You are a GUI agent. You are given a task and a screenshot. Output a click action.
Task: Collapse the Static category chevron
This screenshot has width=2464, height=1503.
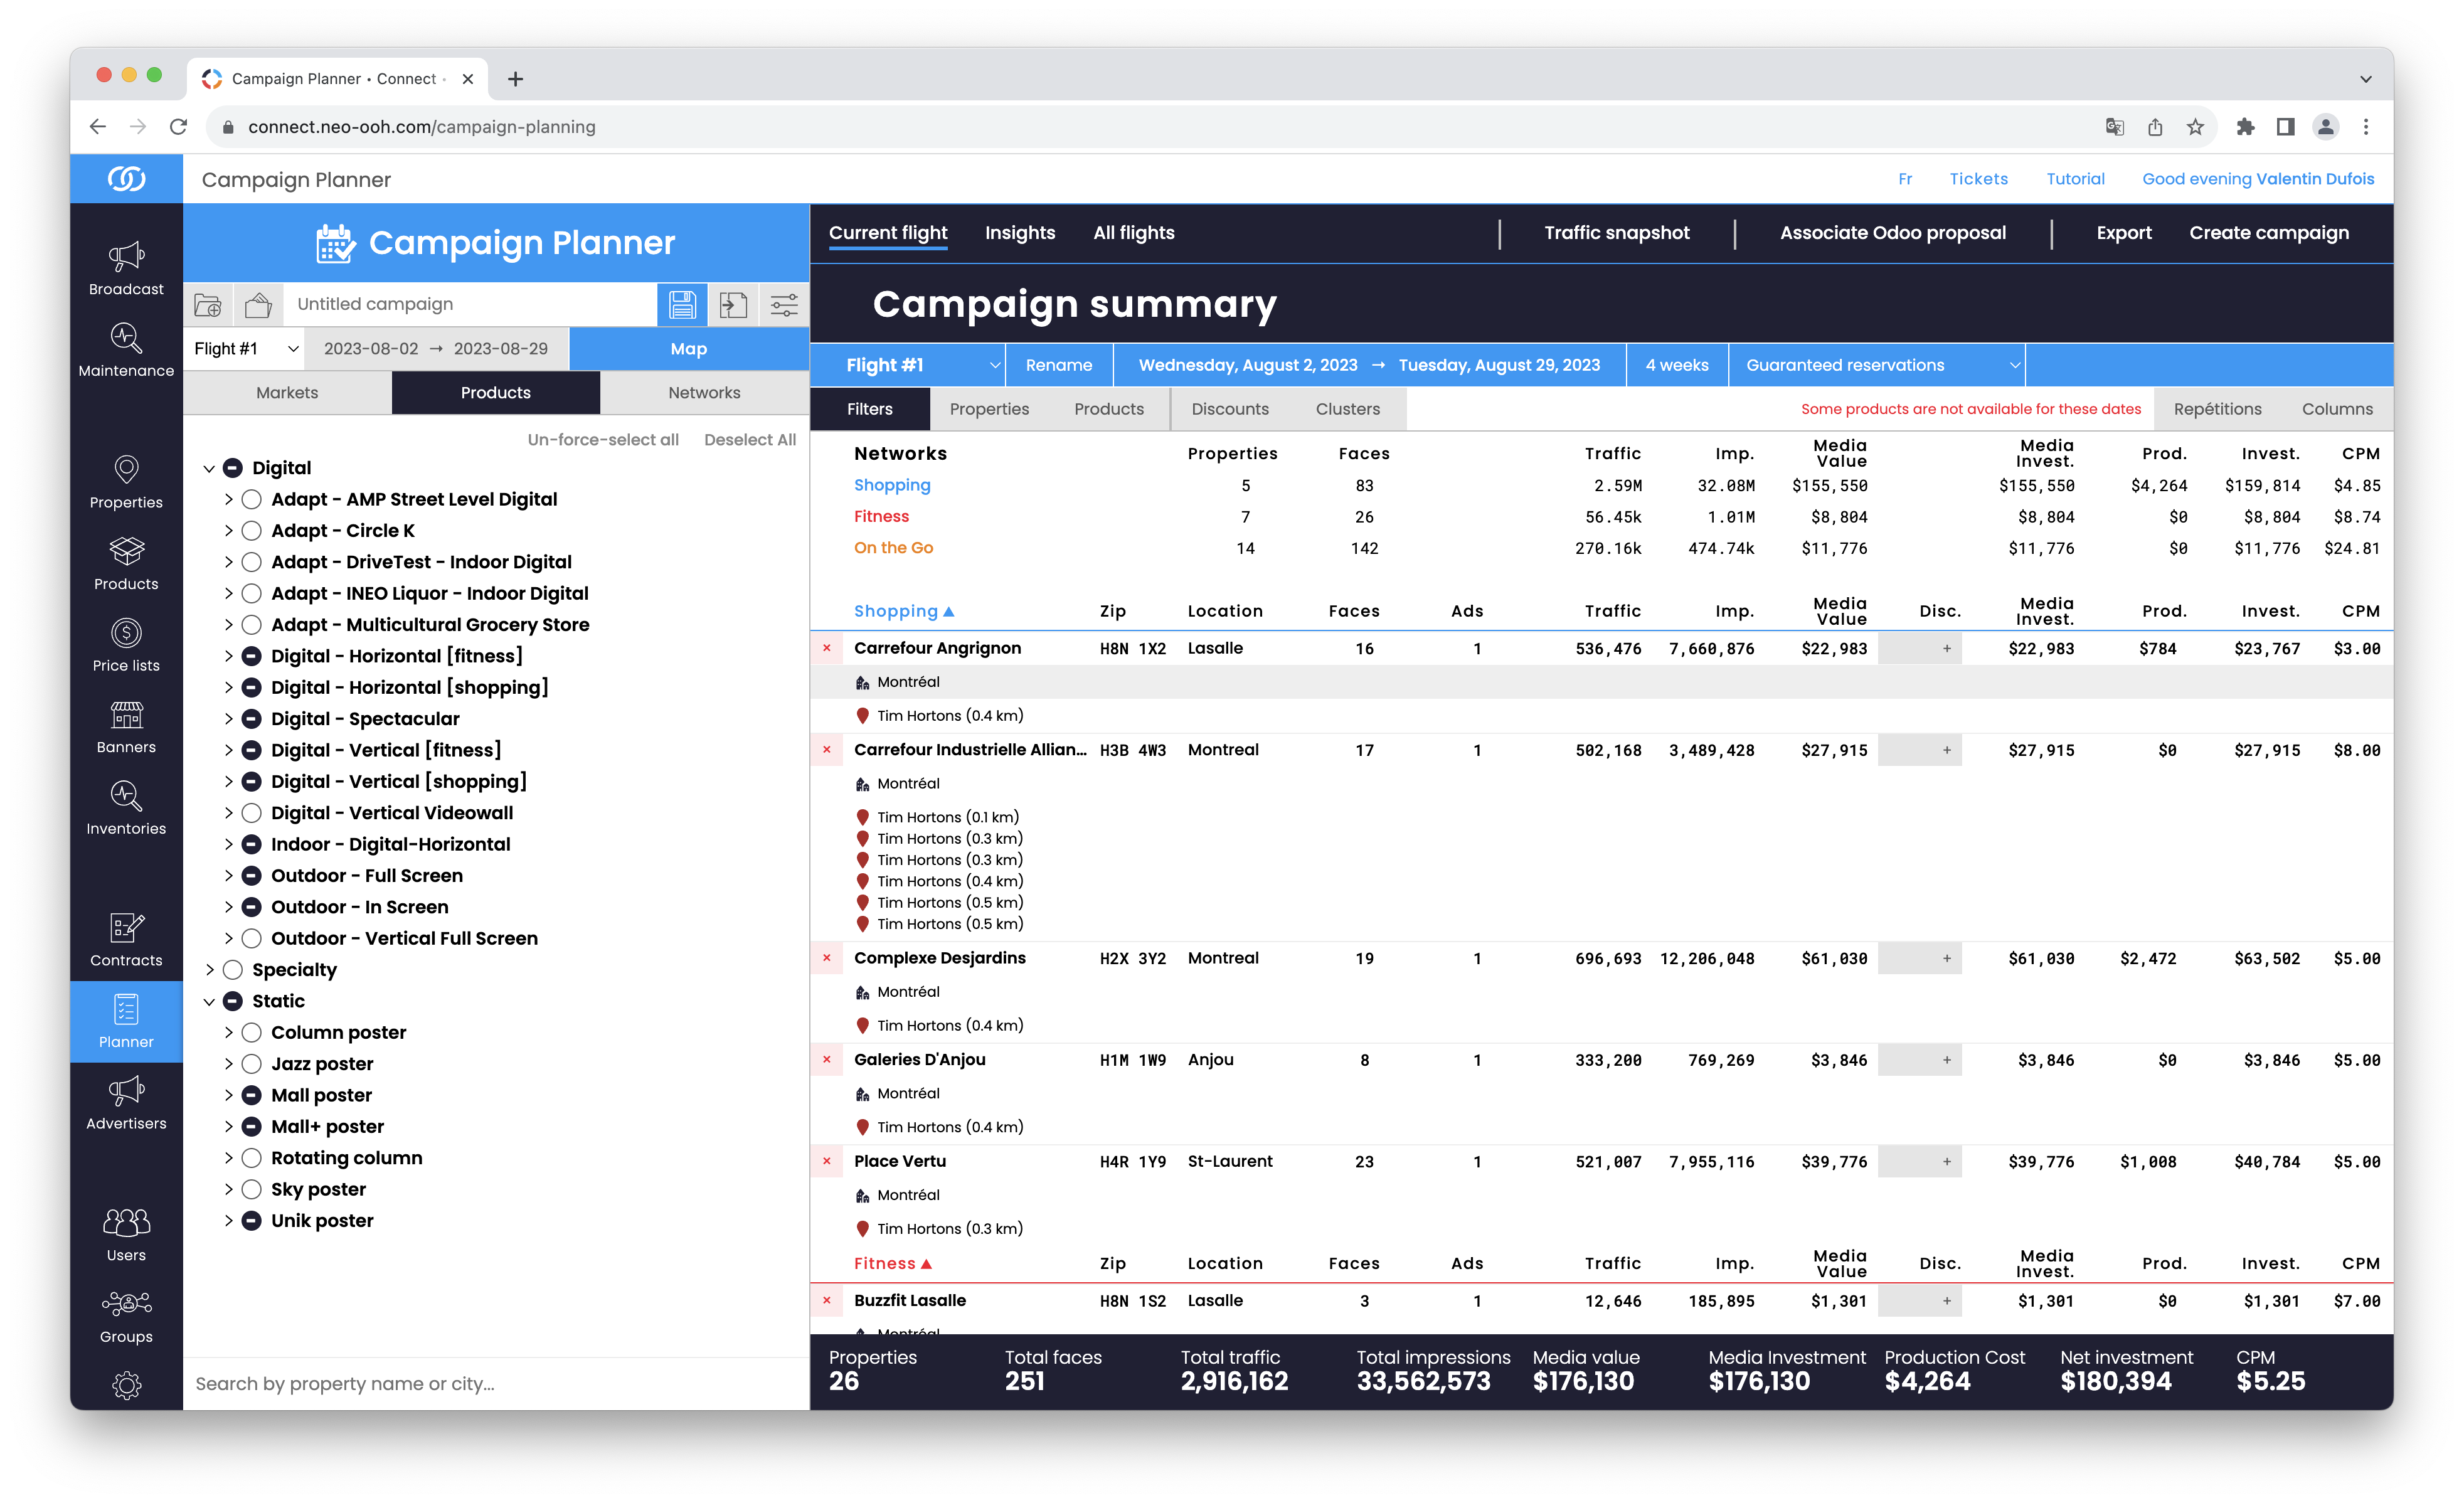tap(209, 1001)
